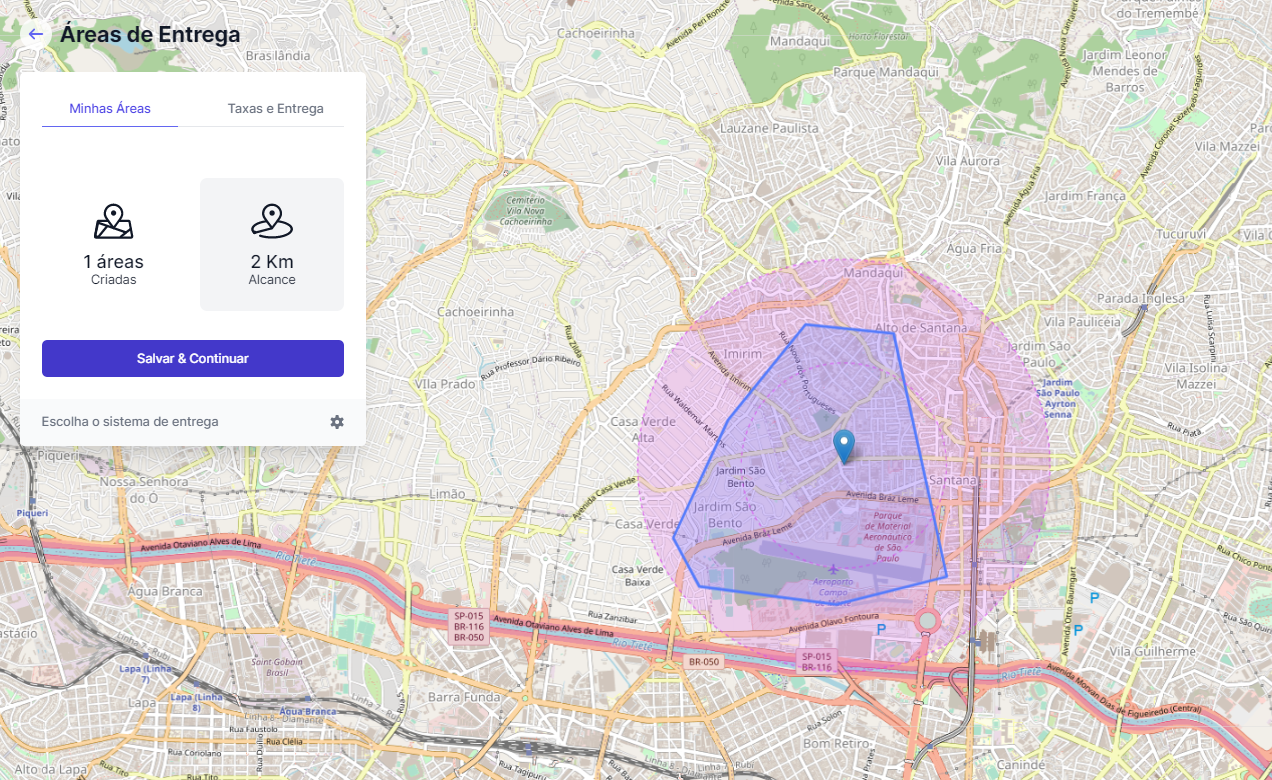The image size is (1272, 780).
Task: Open delivery system settings gear
Action: [x=337, y=422]
